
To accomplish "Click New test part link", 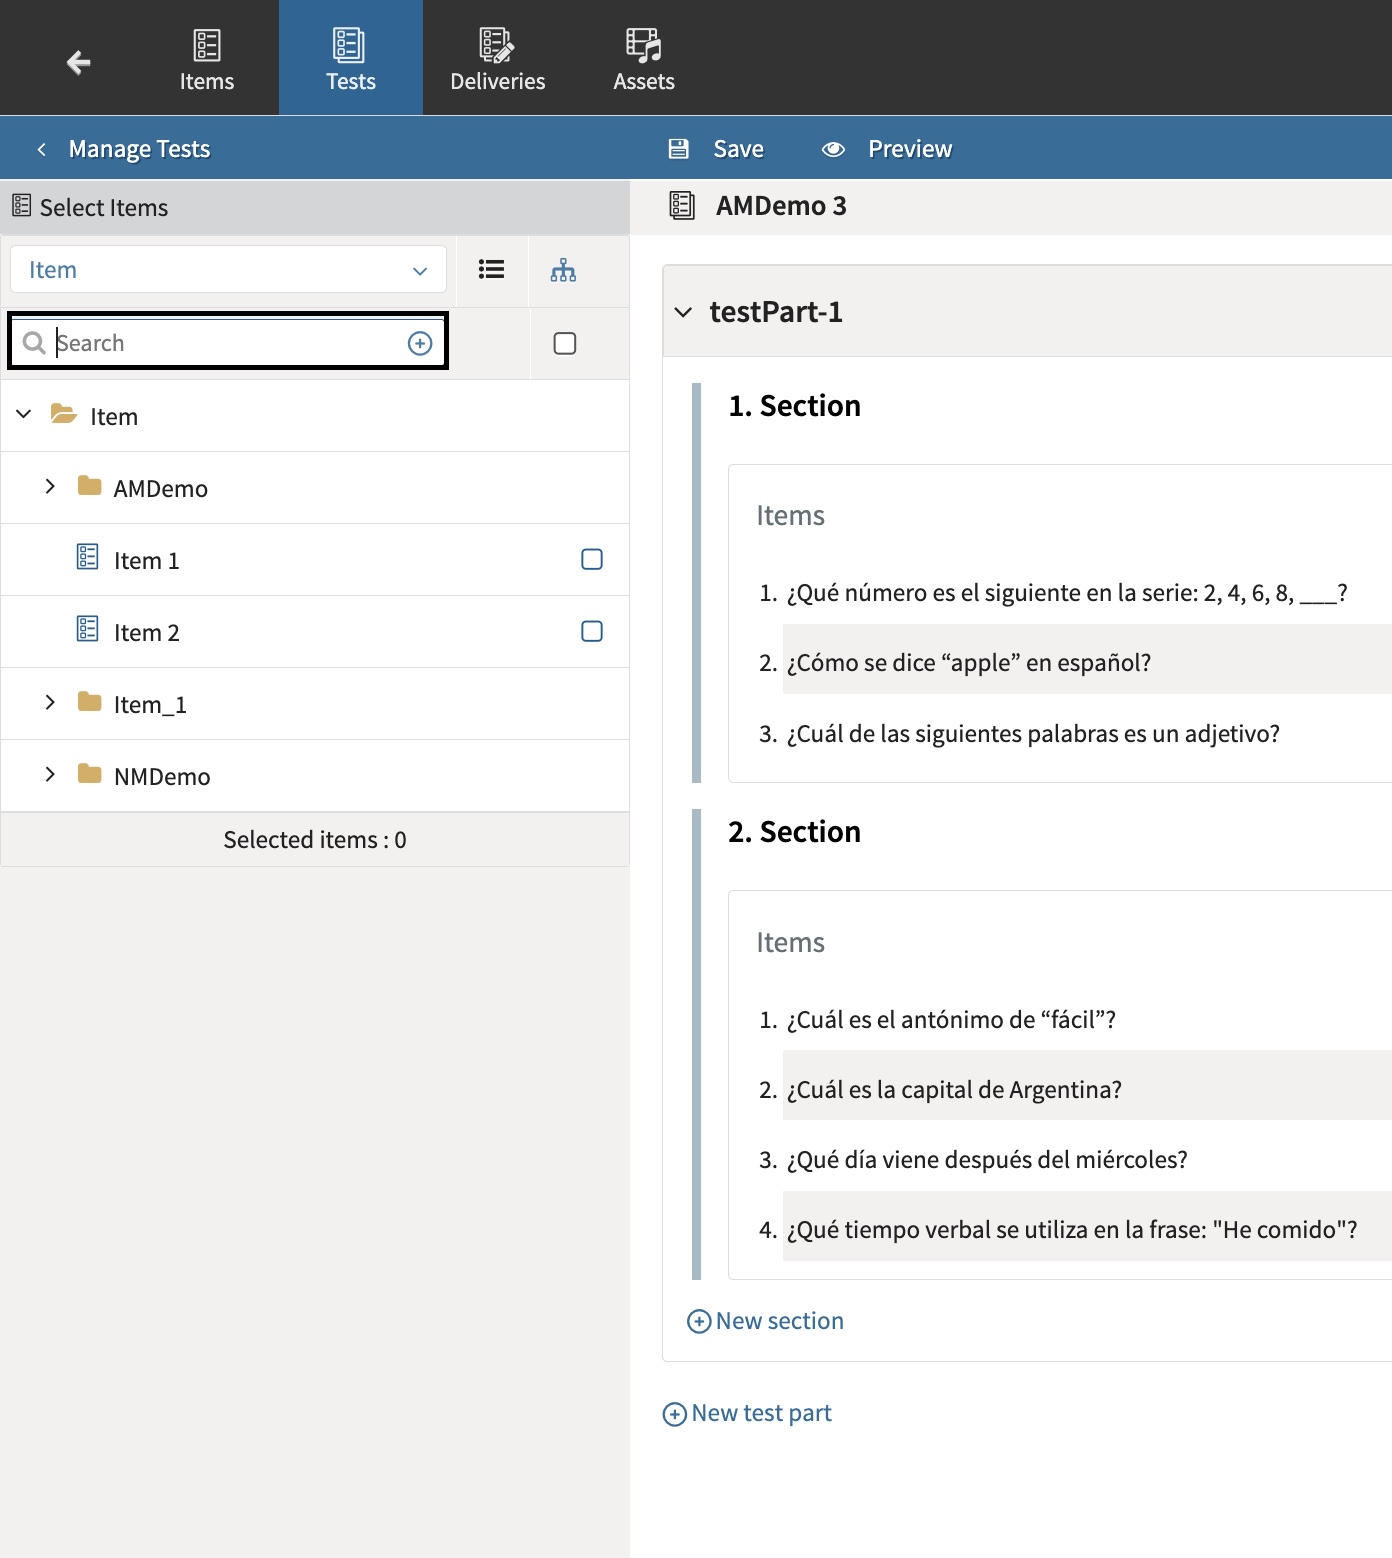I will [x=748, y=1413].
